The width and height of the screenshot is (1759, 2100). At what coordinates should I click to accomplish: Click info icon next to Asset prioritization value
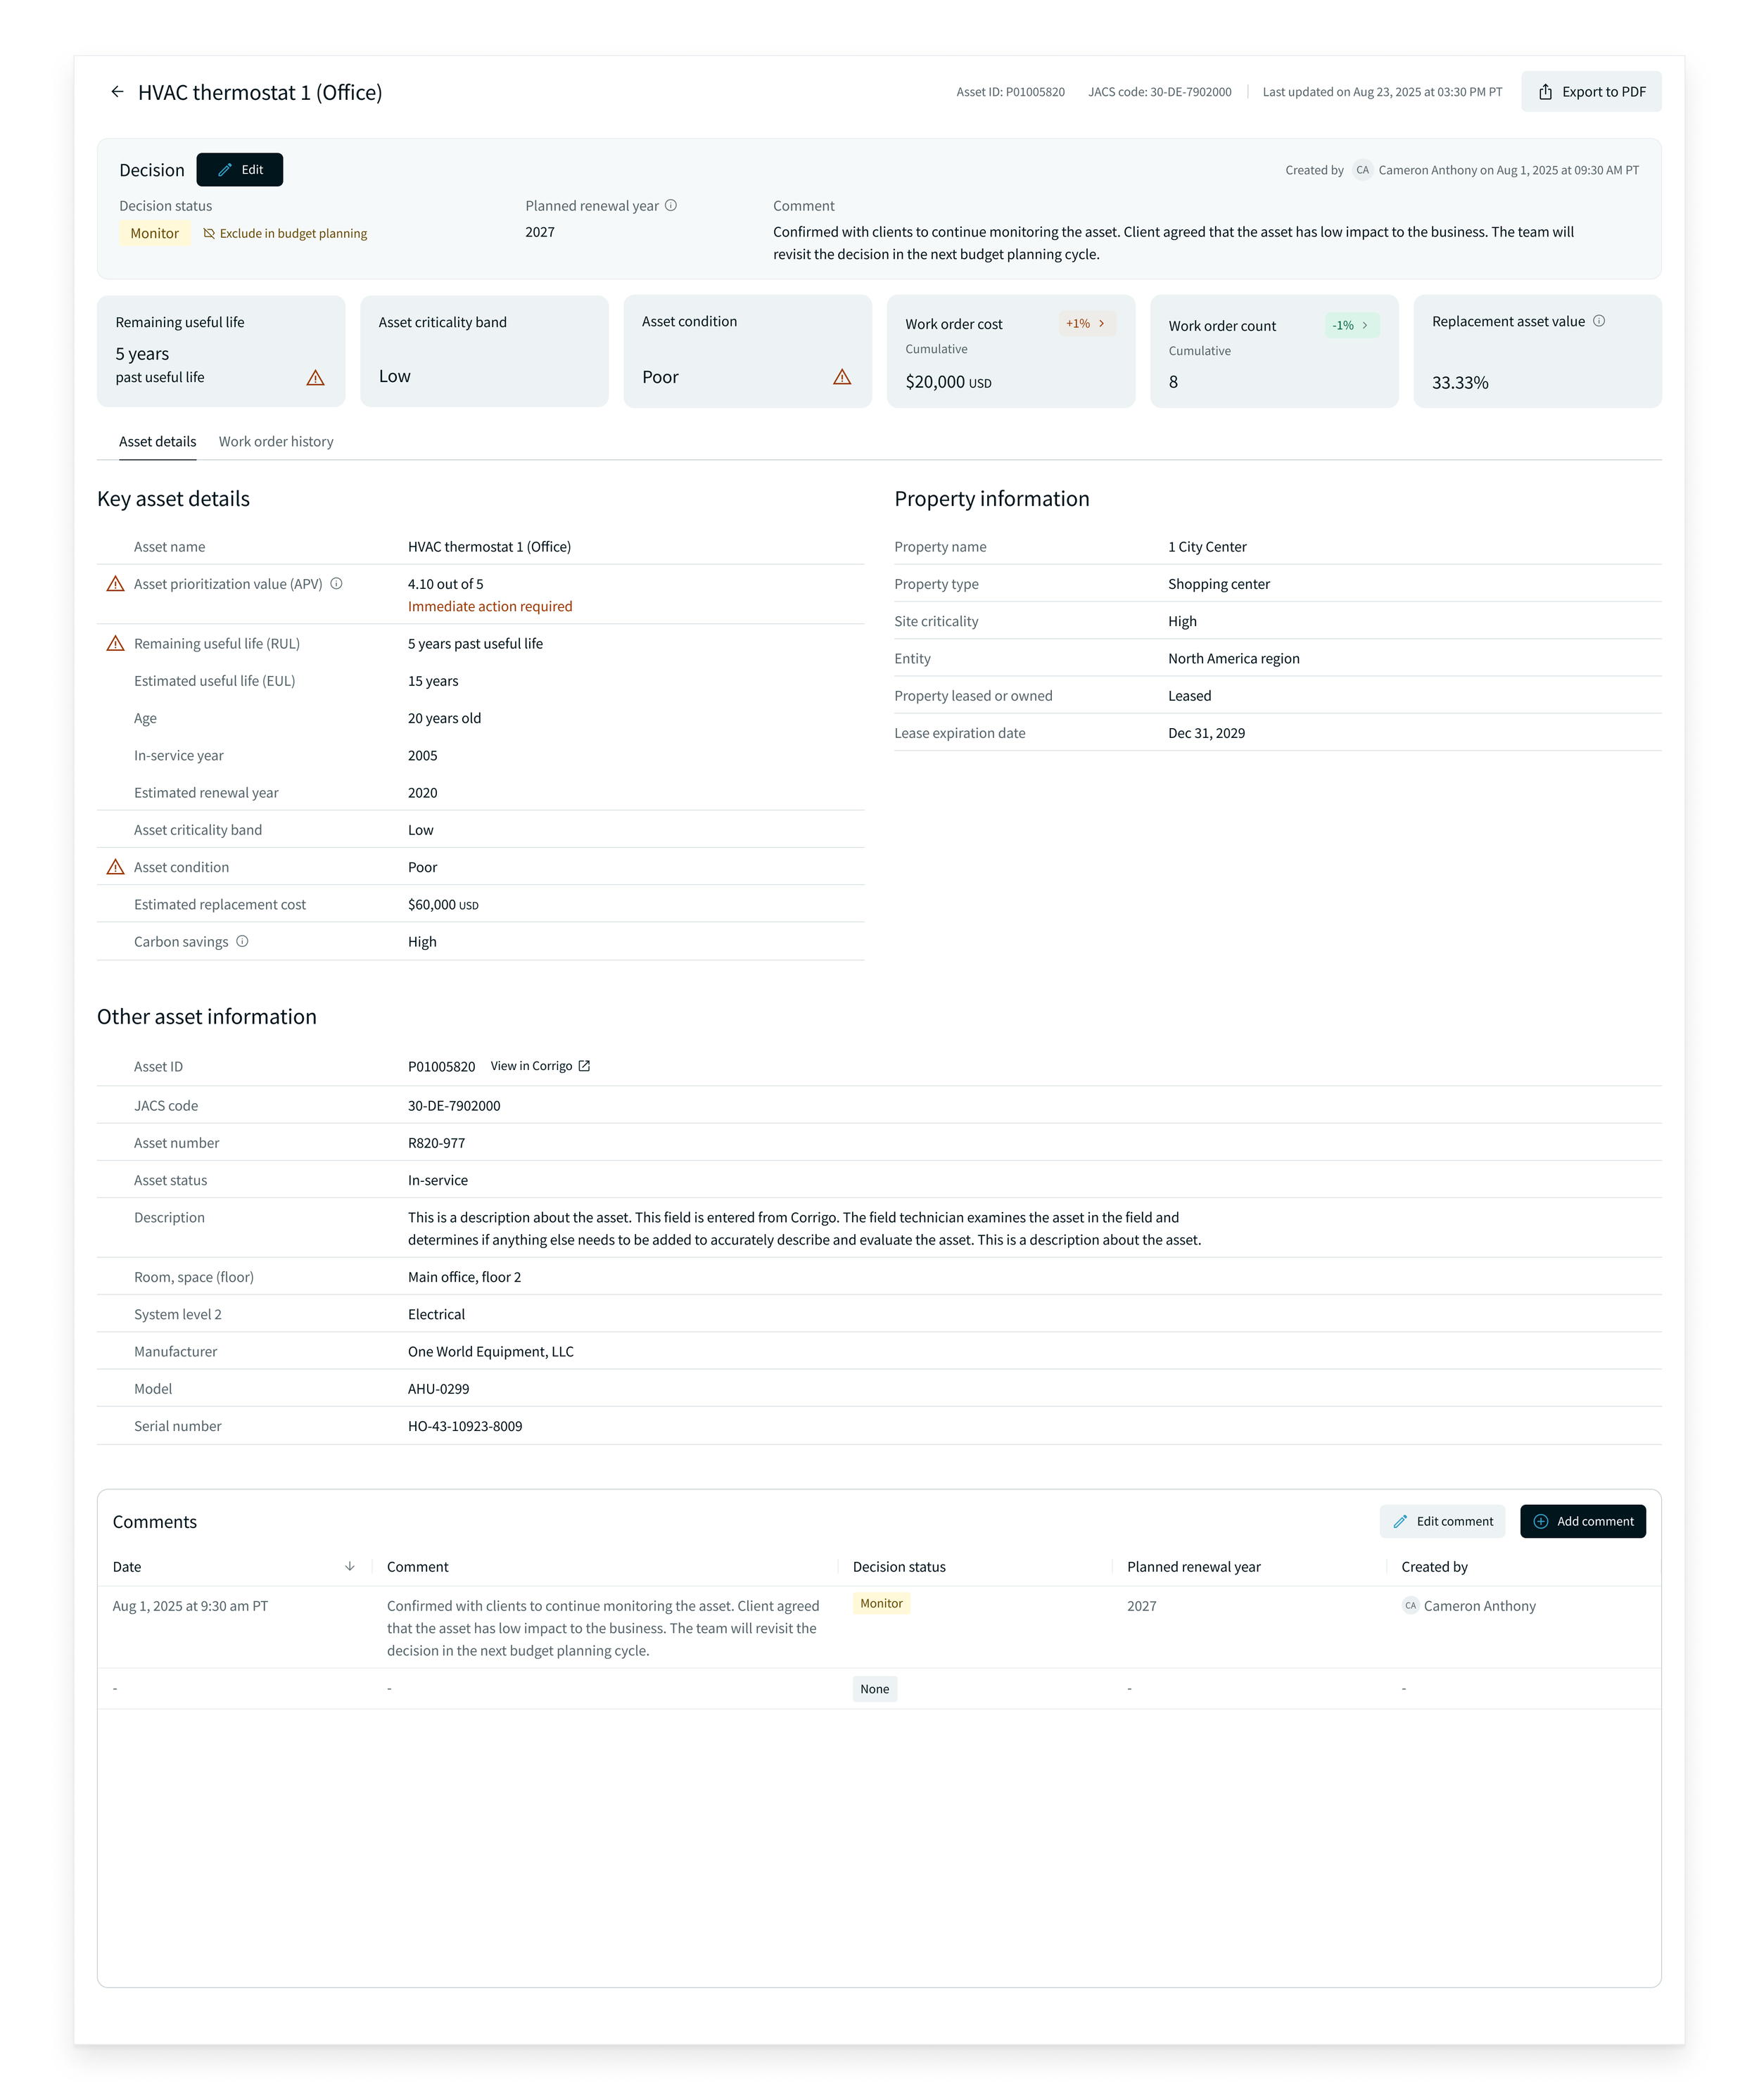coord(336,584)
